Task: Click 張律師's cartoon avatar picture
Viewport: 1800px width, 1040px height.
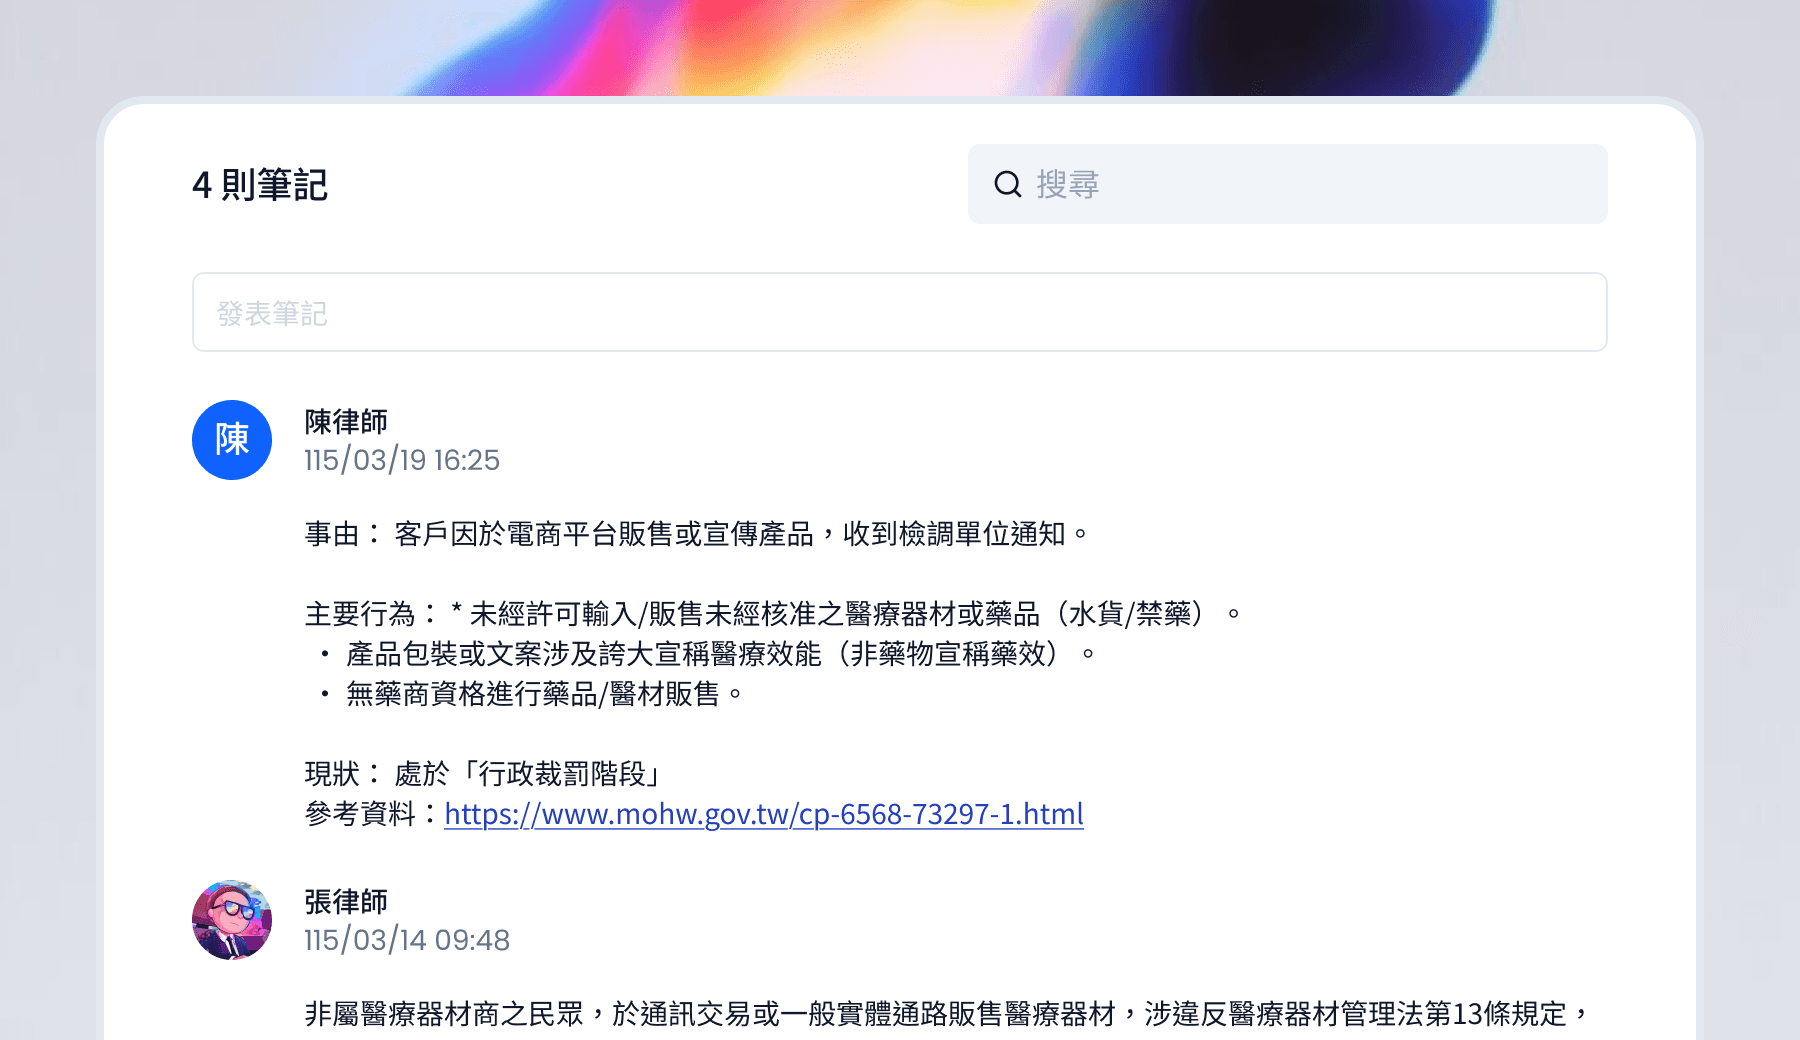Action: click(232, 920)
